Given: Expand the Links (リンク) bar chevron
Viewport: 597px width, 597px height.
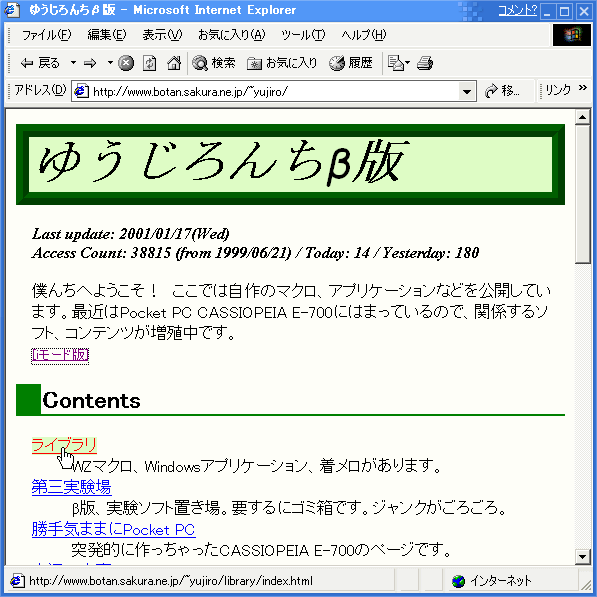Looking at the screenshot, I should 583,88.
